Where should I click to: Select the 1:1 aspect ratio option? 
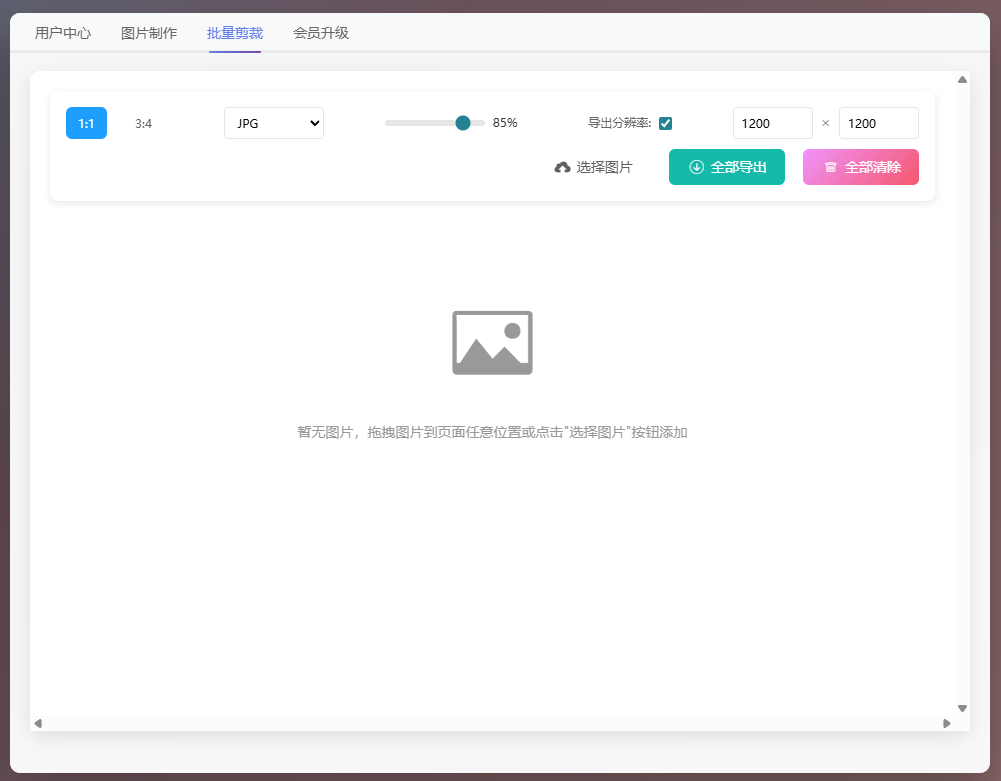(x=86, y=122)
